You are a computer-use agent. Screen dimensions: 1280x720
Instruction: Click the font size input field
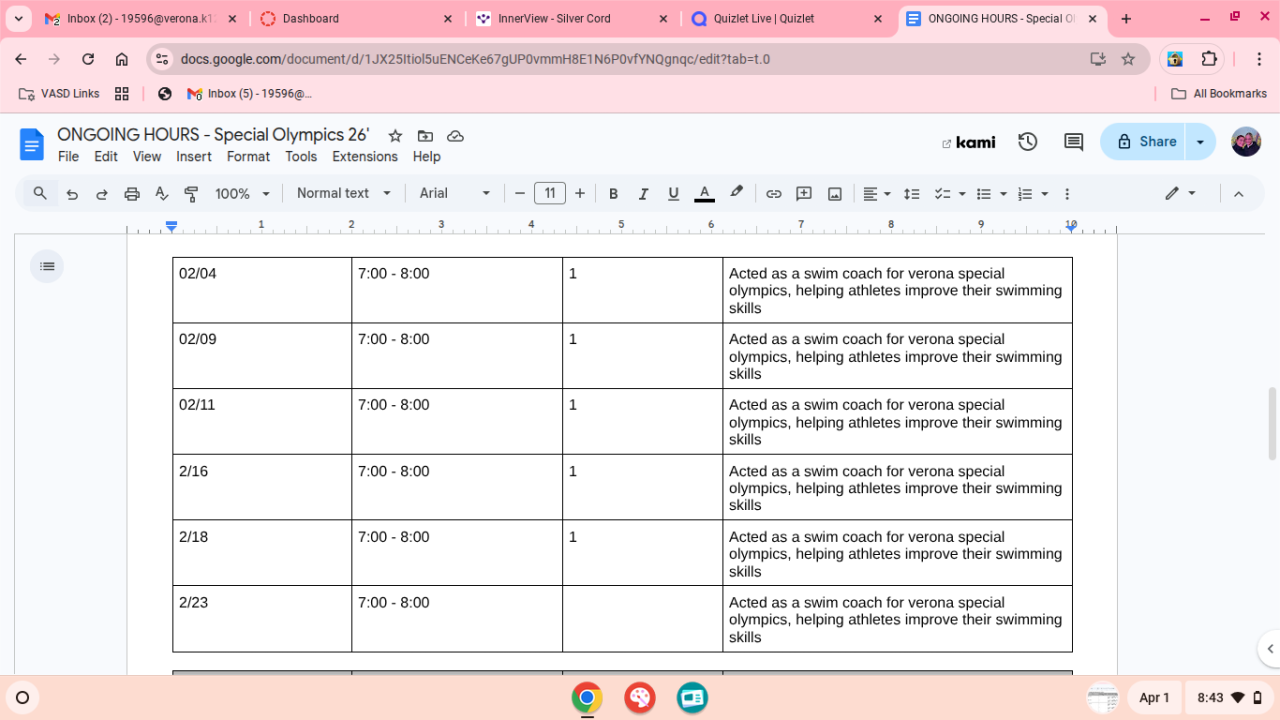[x=549, y=194]
